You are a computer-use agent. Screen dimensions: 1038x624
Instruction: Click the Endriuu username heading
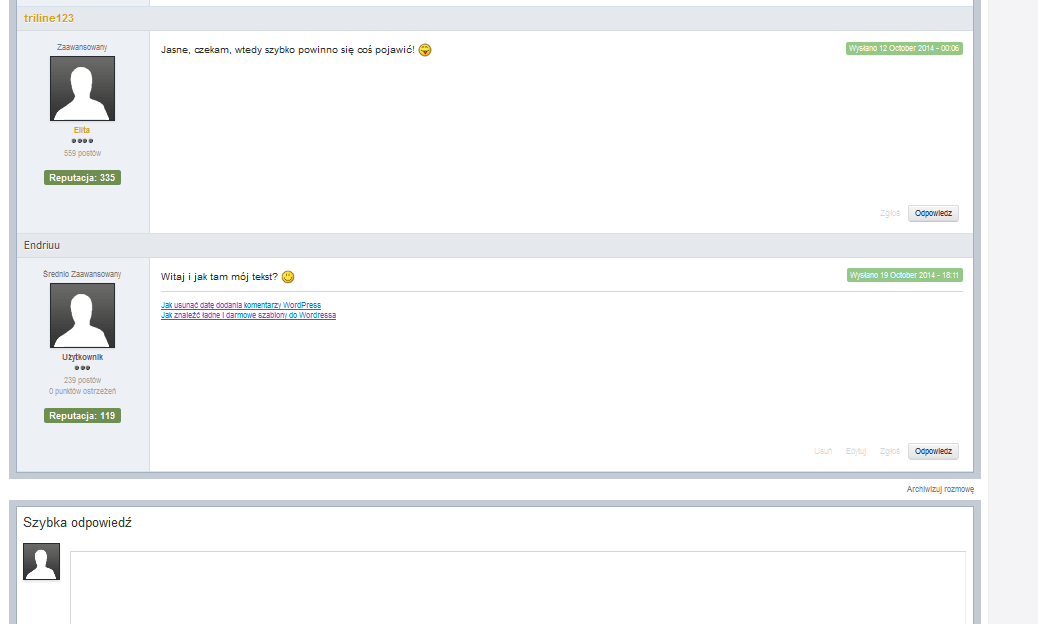(43, 245)
